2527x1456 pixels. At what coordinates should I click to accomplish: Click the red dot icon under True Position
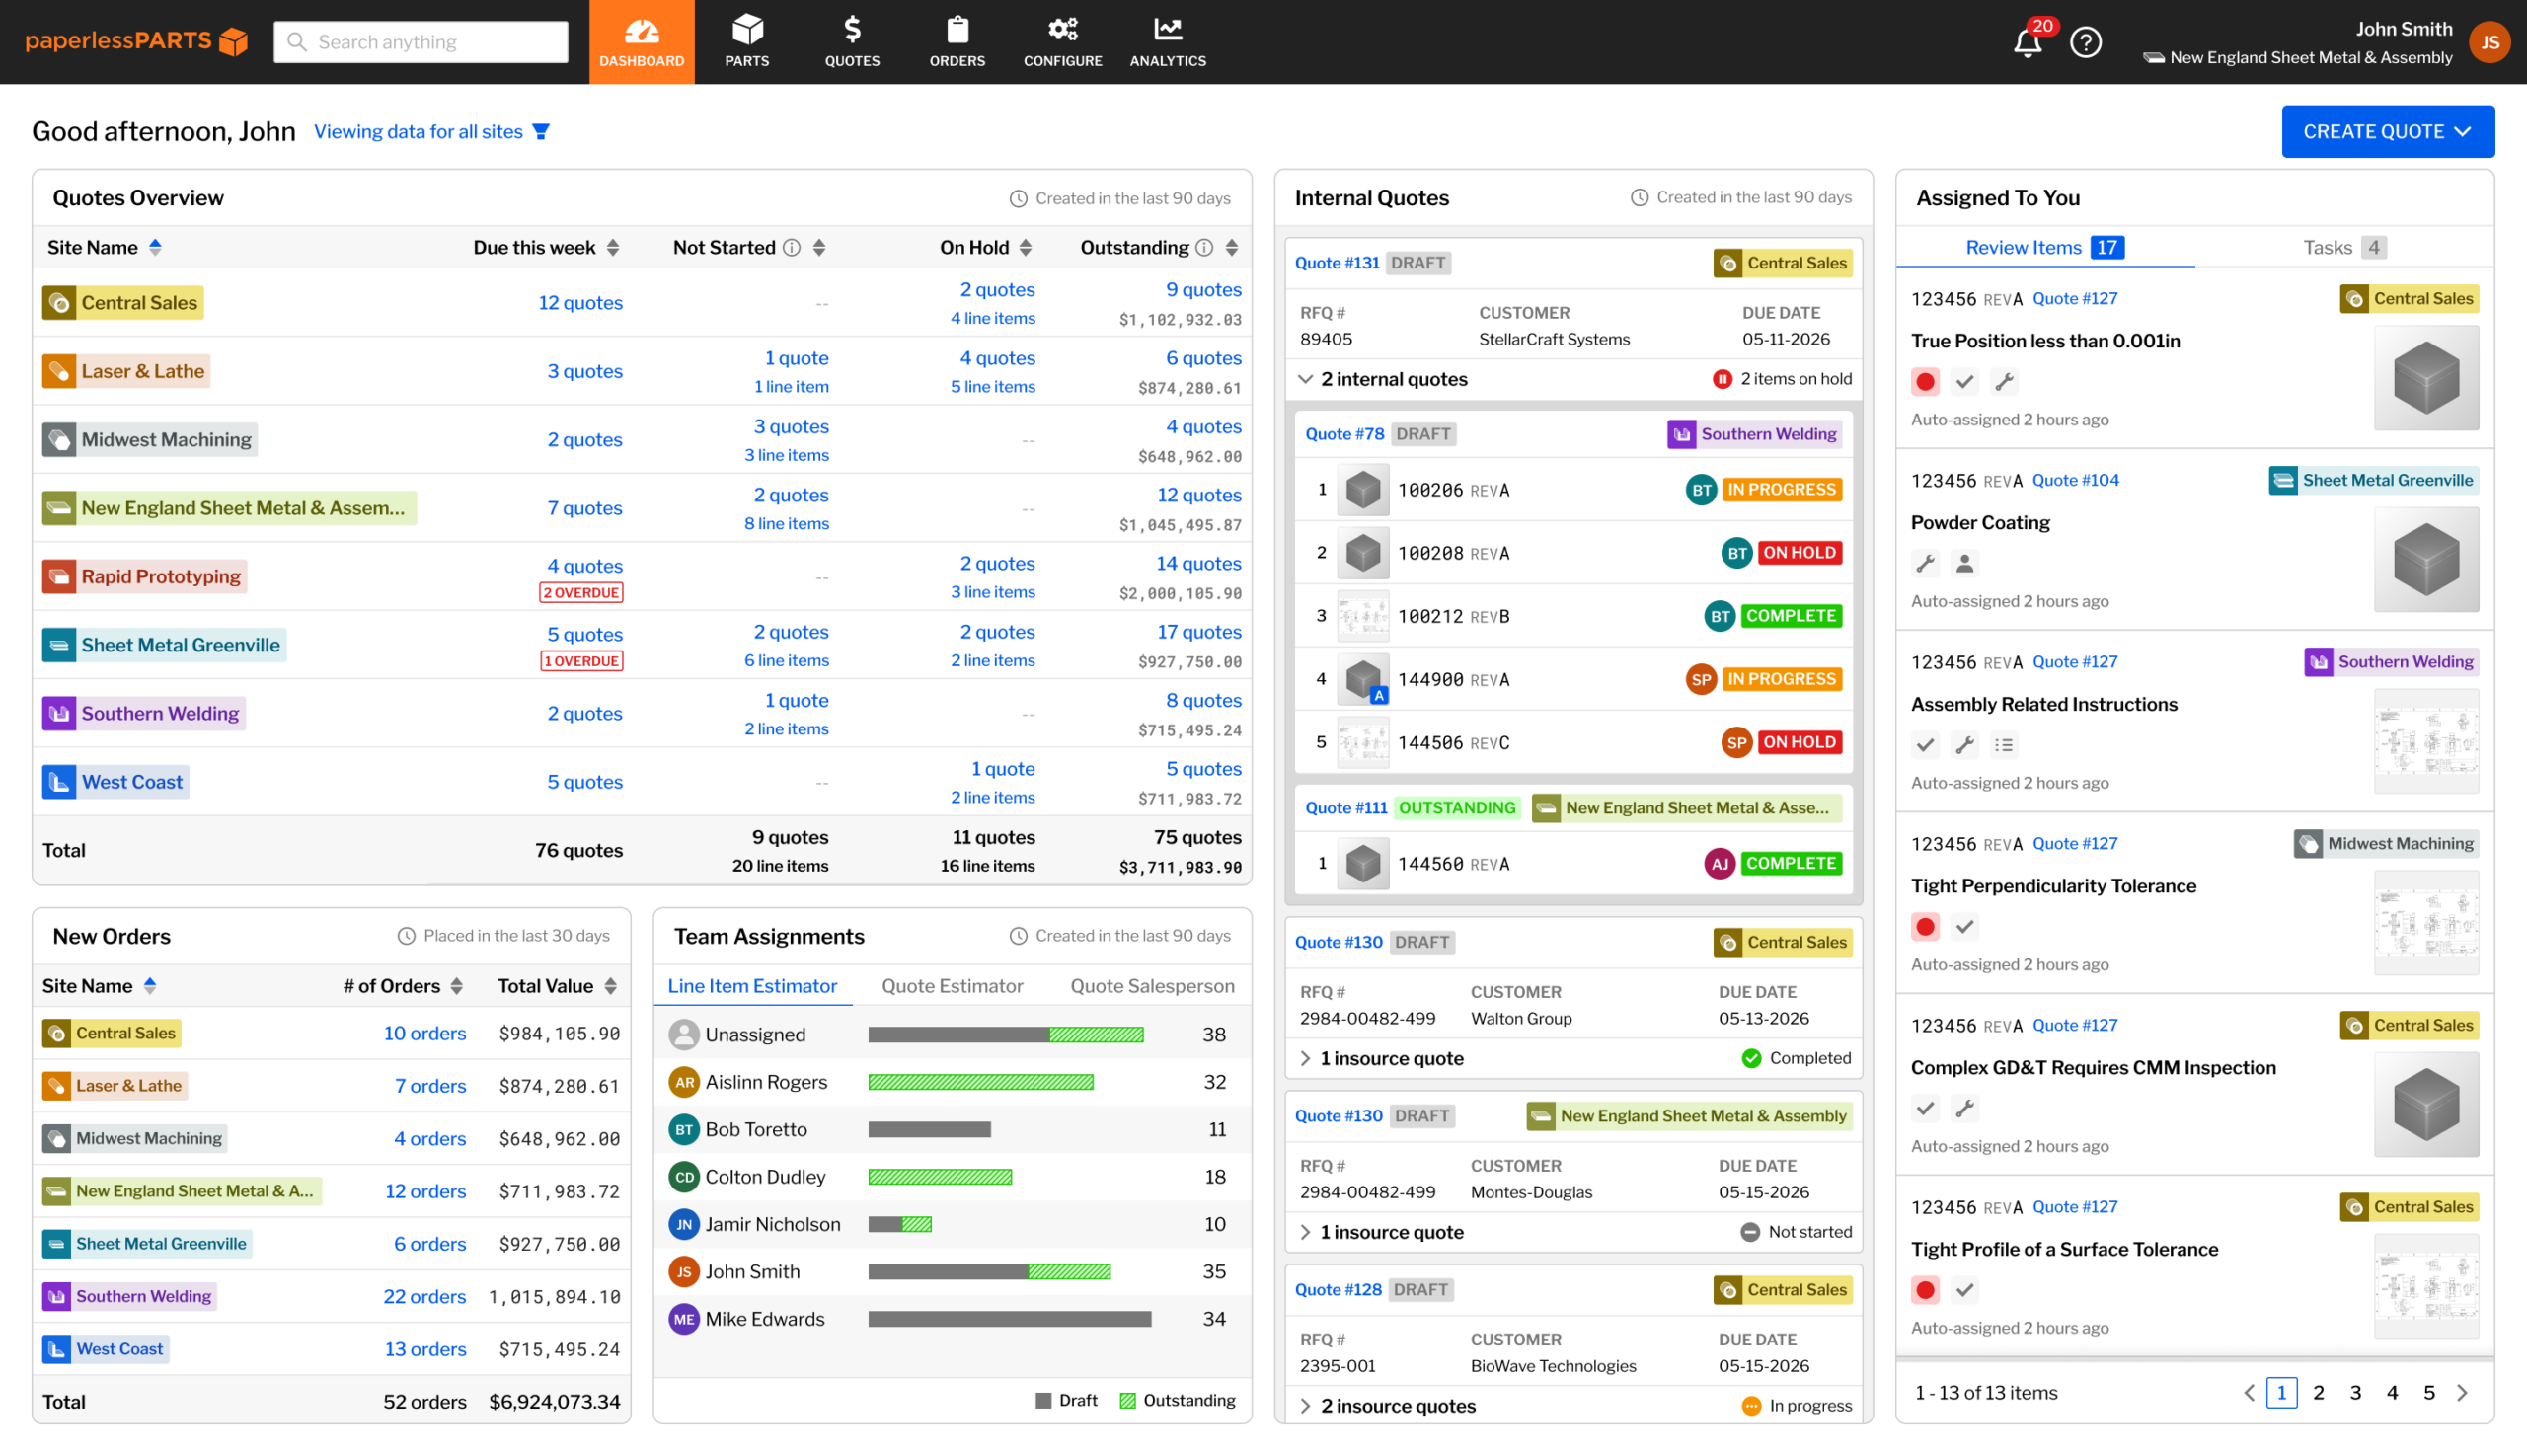(x=1925, y=381)
